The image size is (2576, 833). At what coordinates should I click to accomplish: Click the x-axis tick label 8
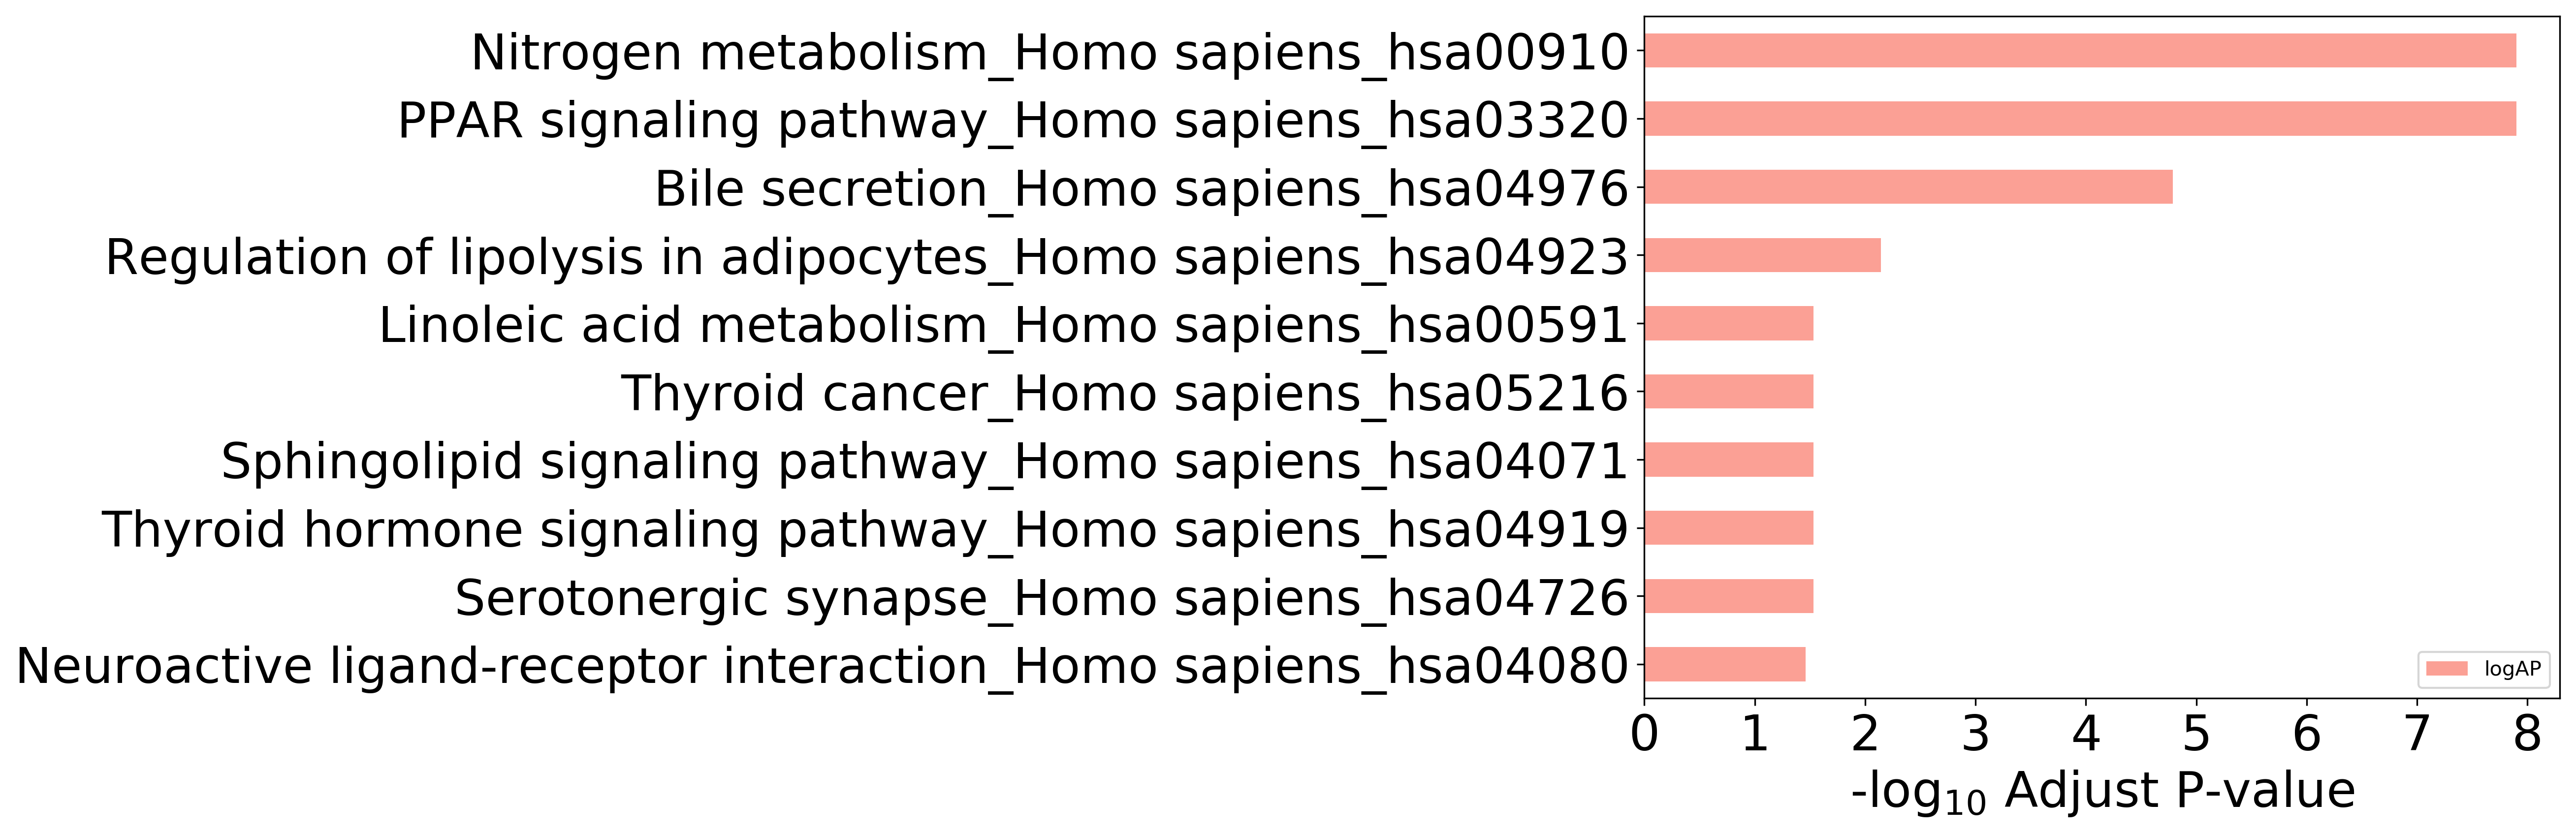[x=2527, y=735]
